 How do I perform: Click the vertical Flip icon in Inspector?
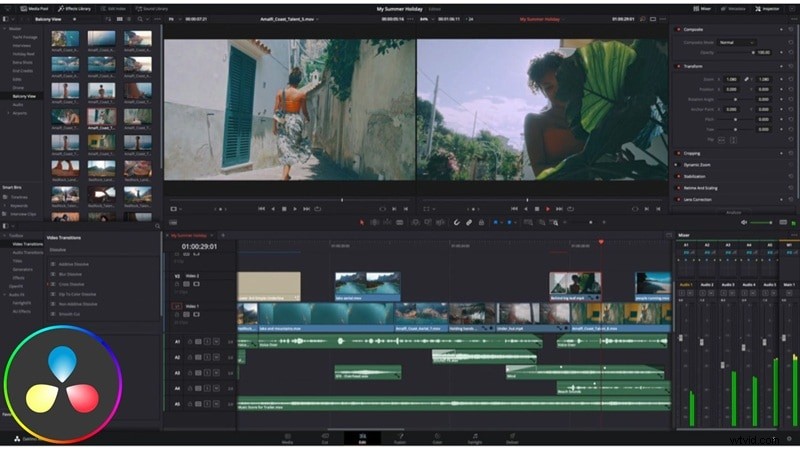pos(734,139)
